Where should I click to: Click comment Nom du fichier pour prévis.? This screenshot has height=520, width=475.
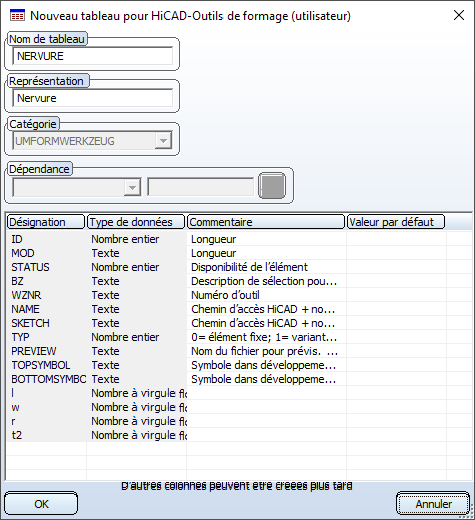(265, 351)
